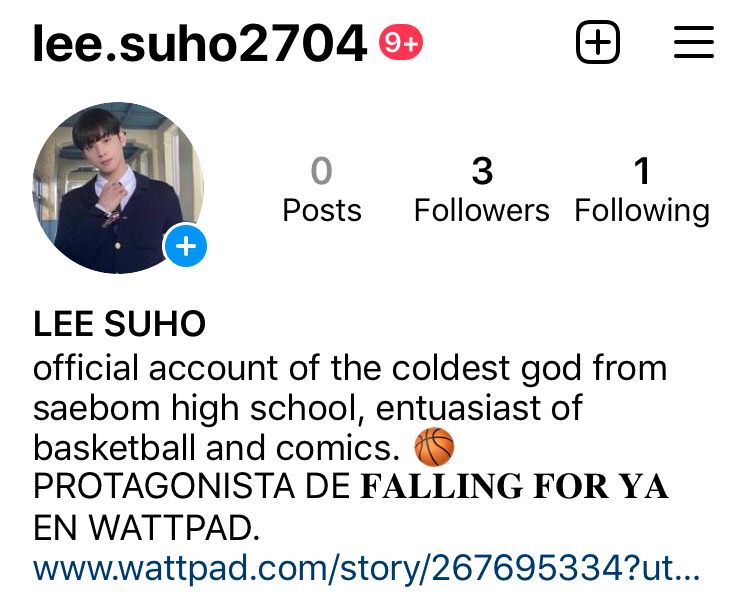Click the Following label
This screenshot has height=615, width=750.
click(x=642, y=211)
